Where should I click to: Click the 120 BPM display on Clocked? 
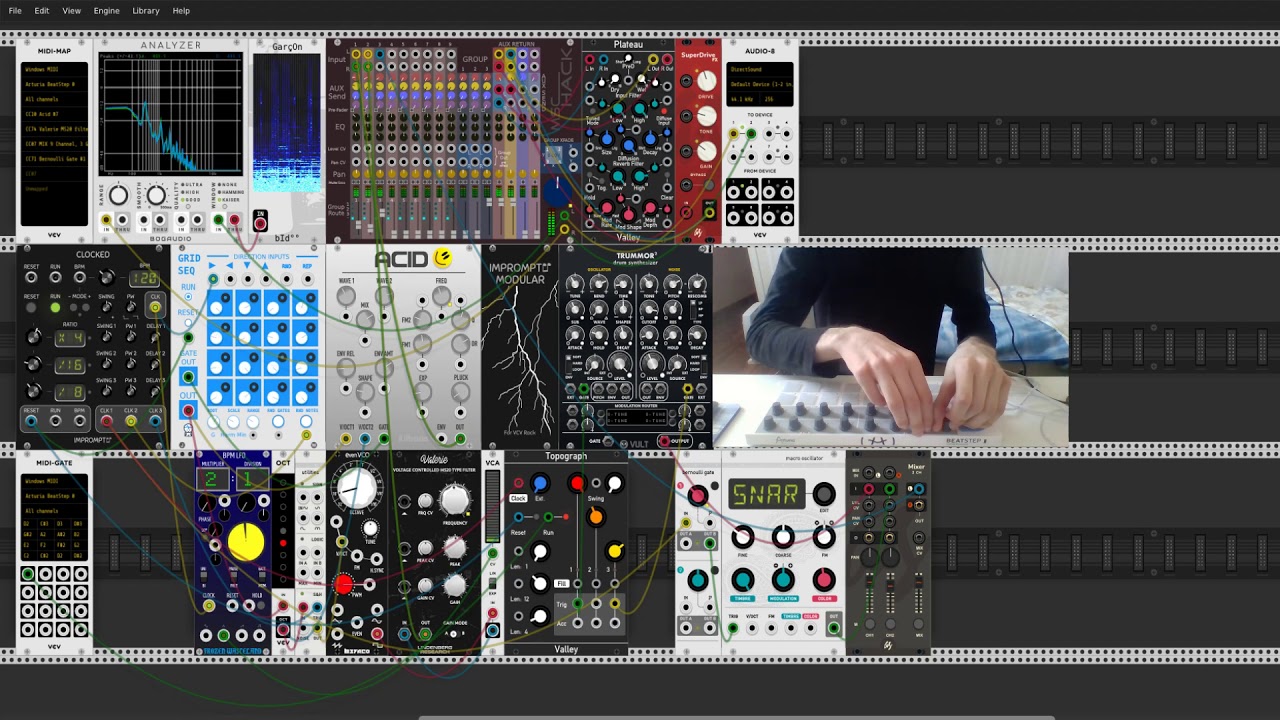145,278
